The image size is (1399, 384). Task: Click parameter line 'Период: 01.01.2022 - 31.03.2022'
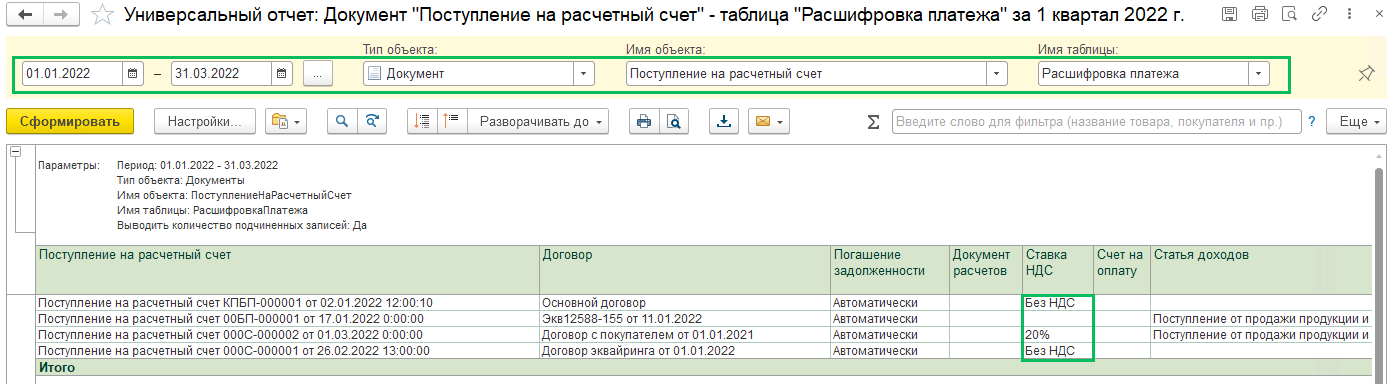(197, 165)
